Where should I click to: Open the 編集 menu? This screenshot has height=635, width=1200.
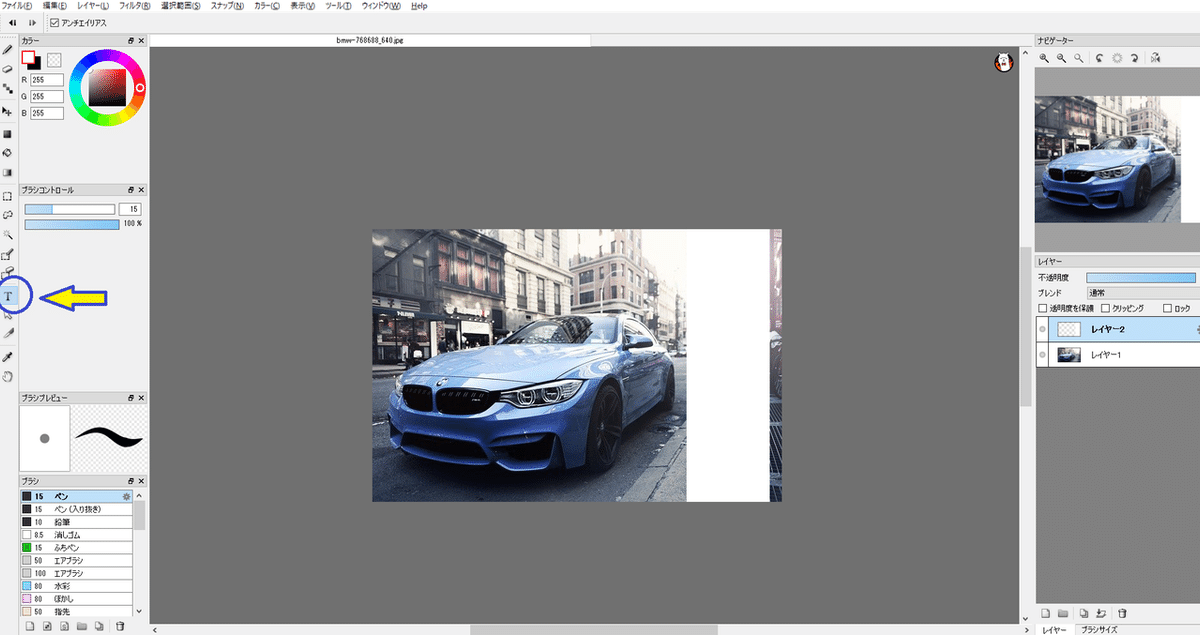click(55, 6)
